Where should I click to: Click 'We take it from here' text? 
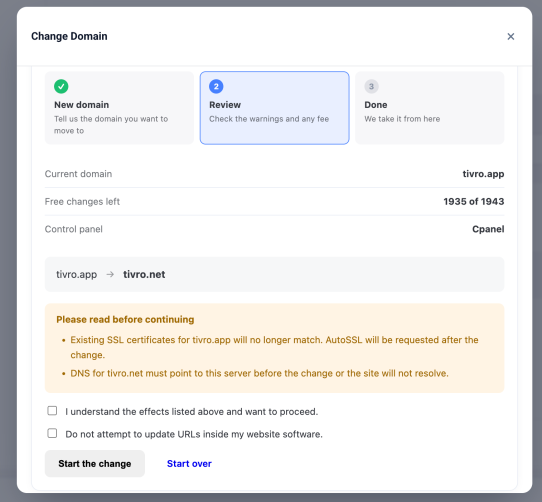point(402,119)
